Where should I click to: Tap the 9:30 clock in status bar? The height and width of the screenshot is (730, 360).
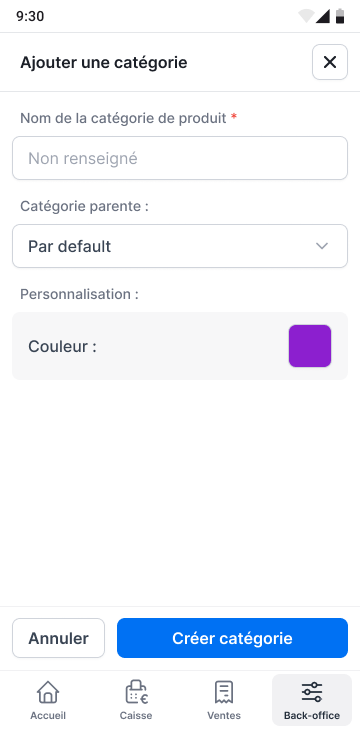[x=30, y=16]
